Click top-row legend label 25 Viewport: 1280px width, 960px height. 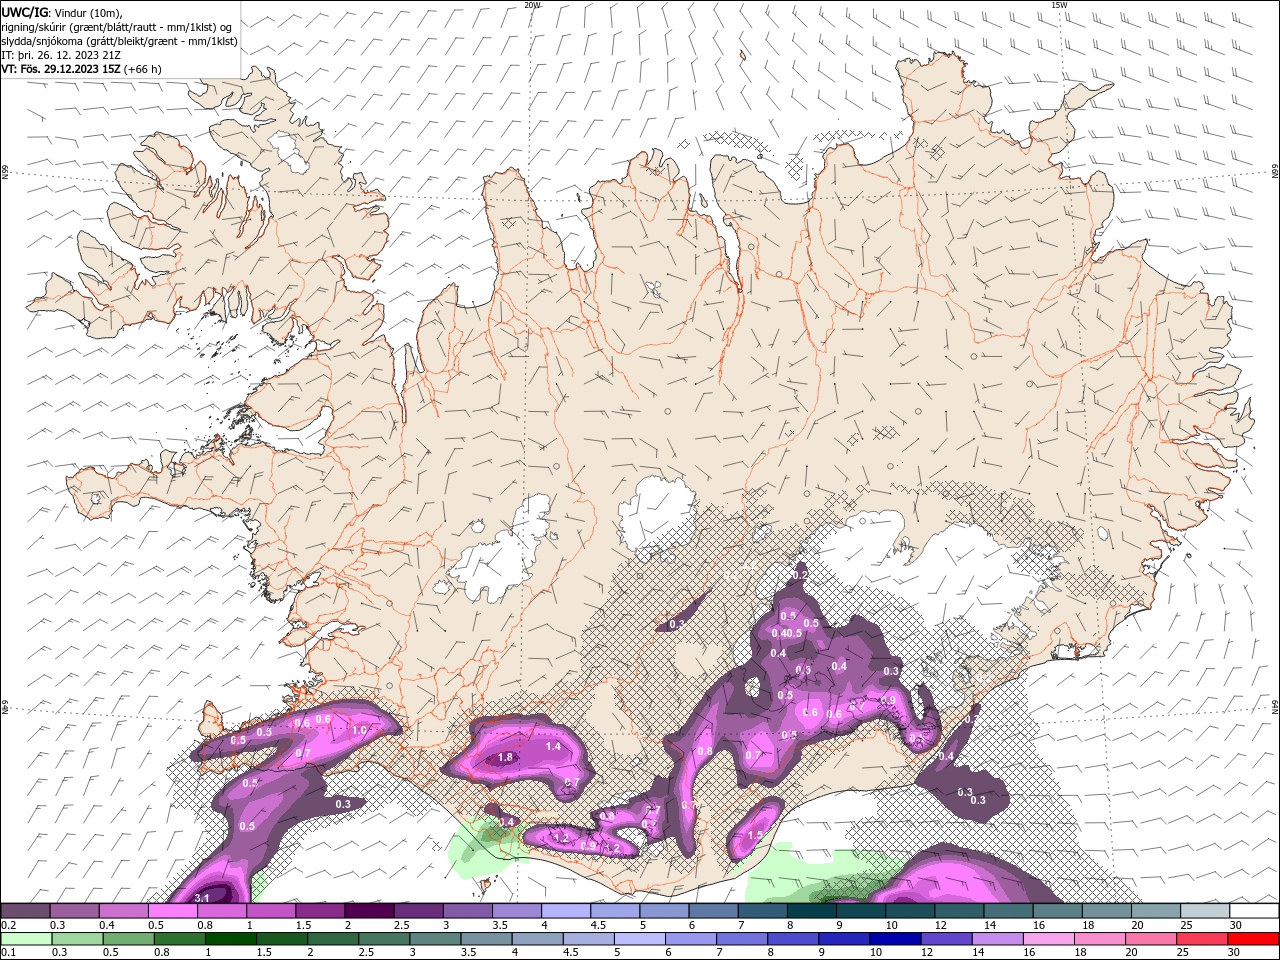coord(1188,925)
